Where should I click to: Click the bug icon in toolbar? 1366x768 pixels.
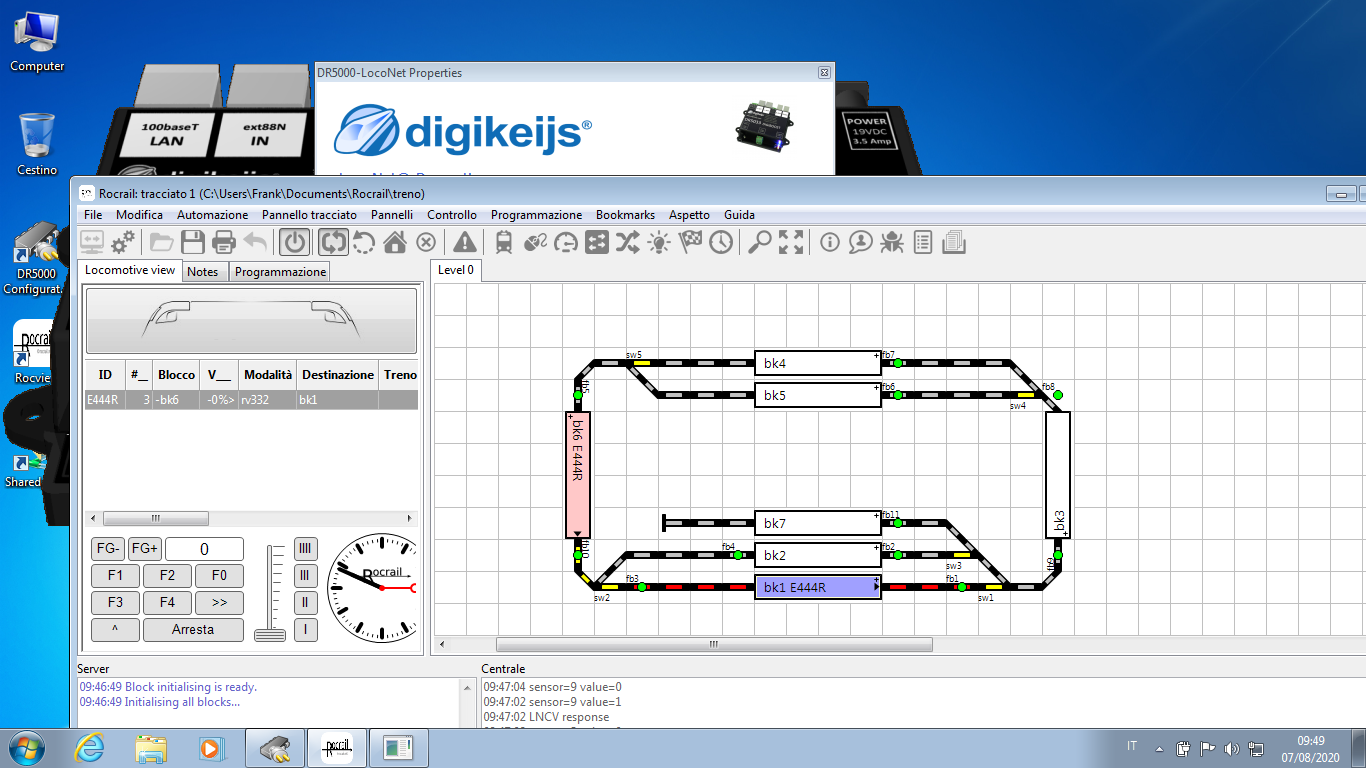coord(891,242)
